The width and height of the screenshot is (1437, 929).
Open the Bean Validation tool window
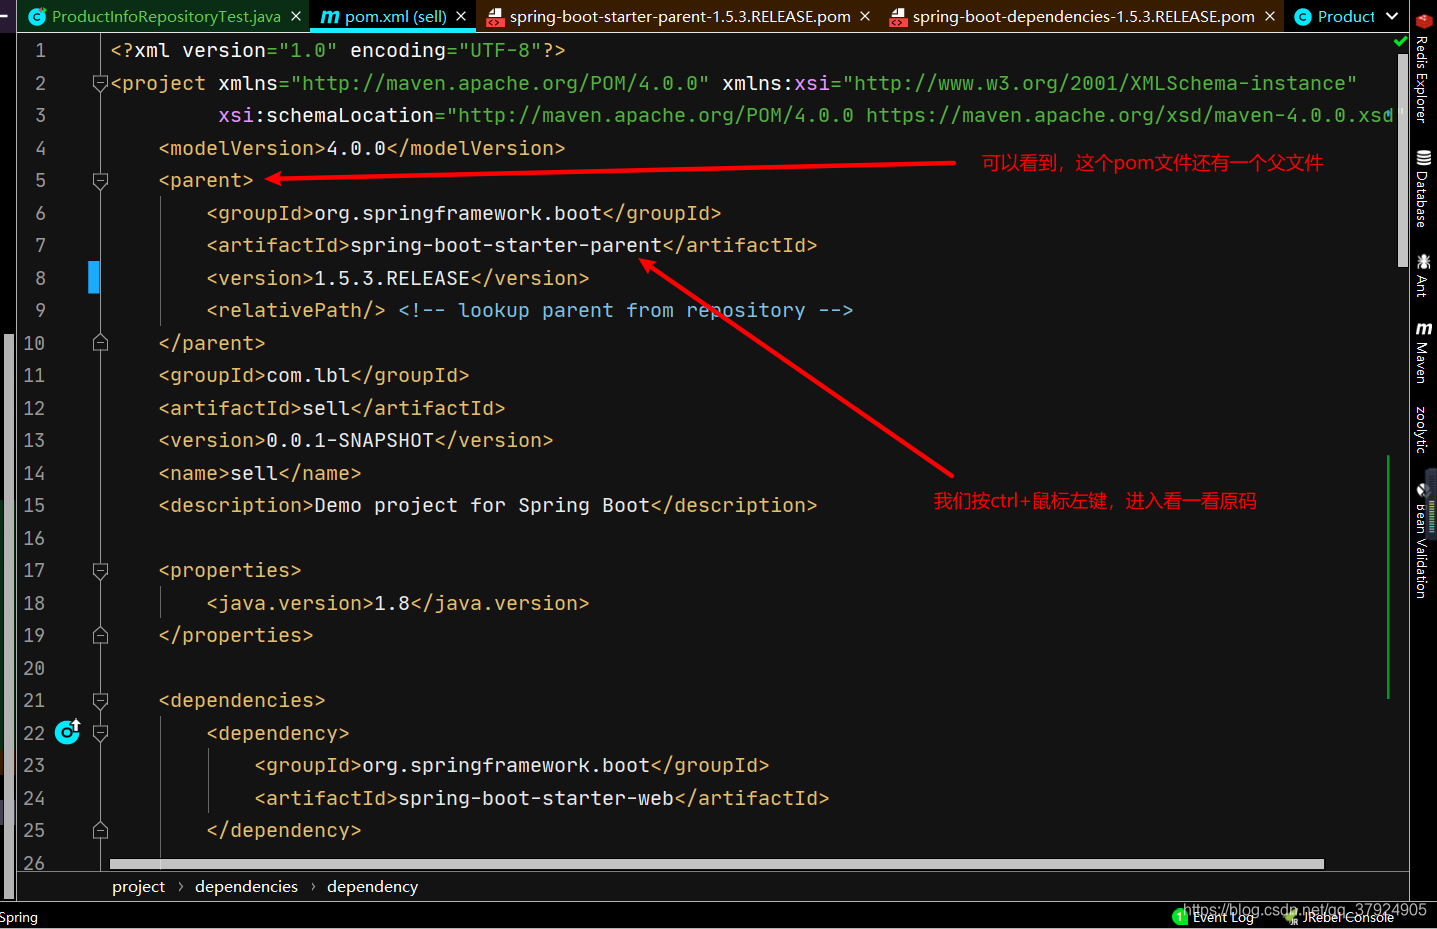click(1423, 540)
